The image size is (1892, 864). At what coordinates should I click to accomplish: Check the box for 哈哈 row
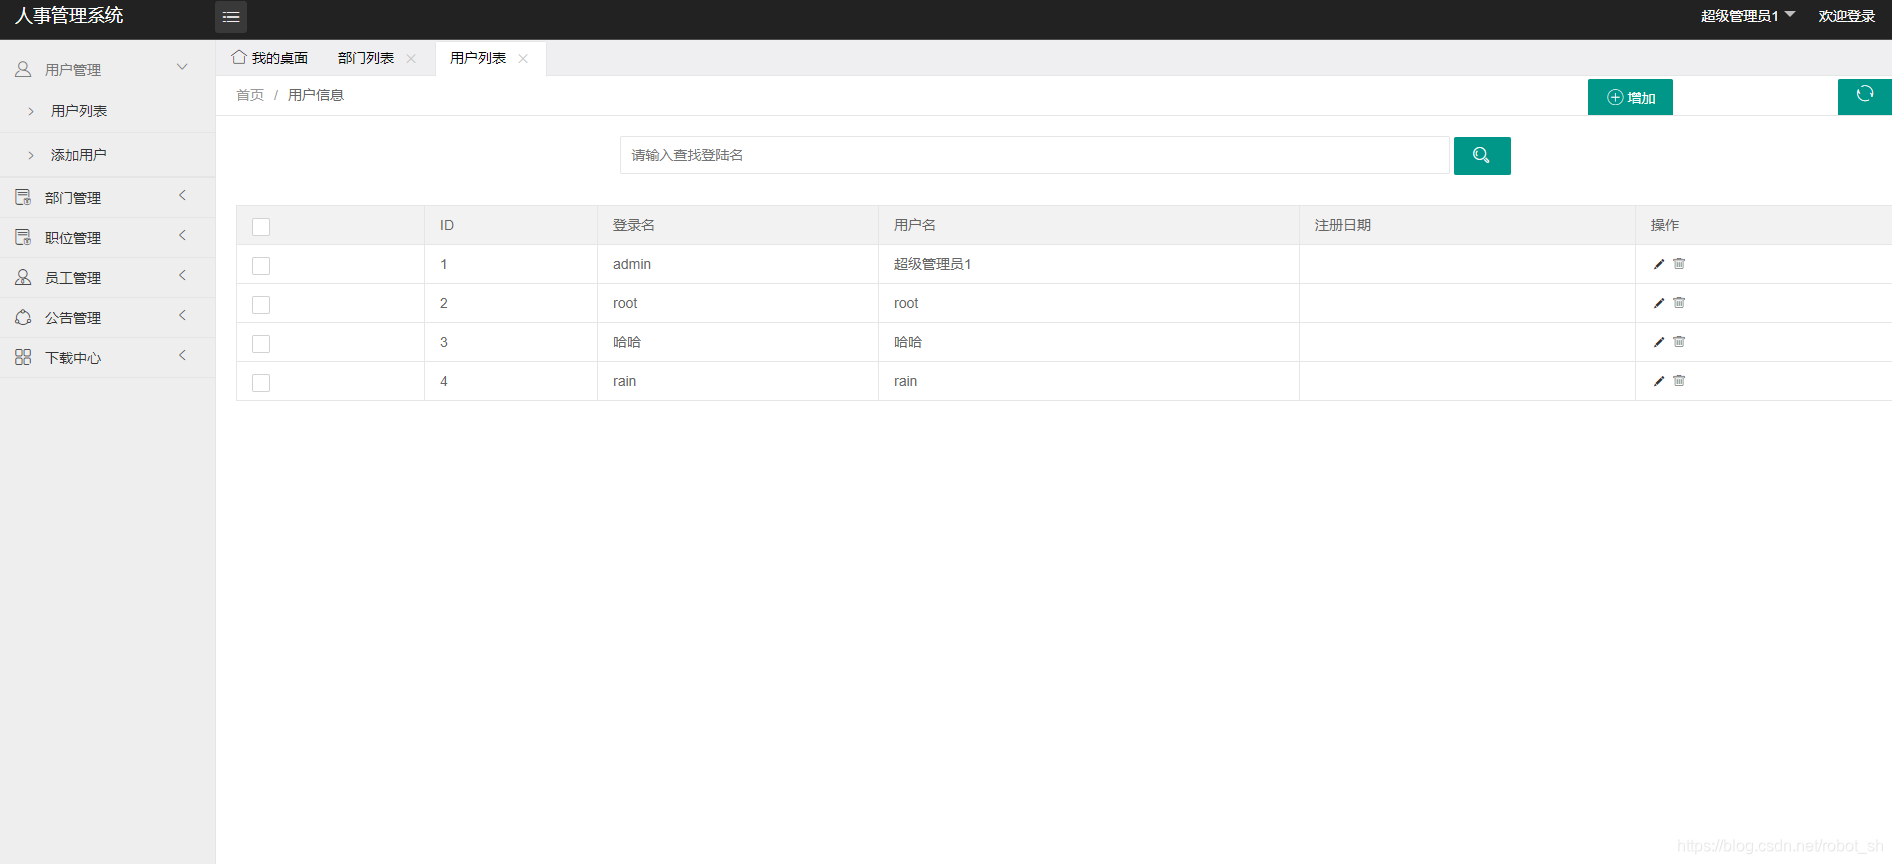pyautogui.click(x=261, y=344)
